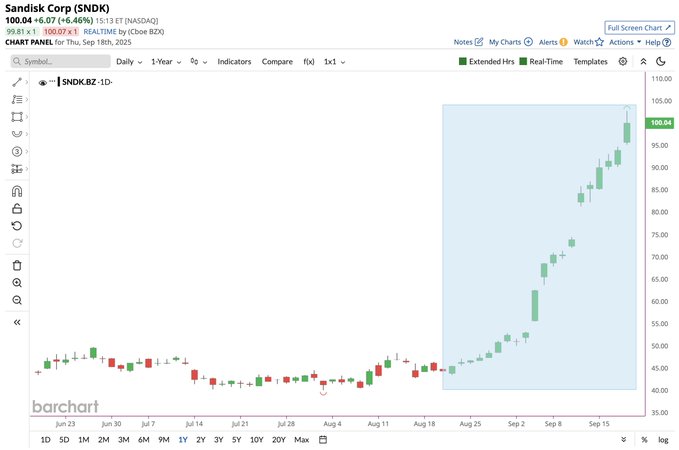Select the 2Y range tab
This screenshot has width=679, height=450.
coord(201,440)
